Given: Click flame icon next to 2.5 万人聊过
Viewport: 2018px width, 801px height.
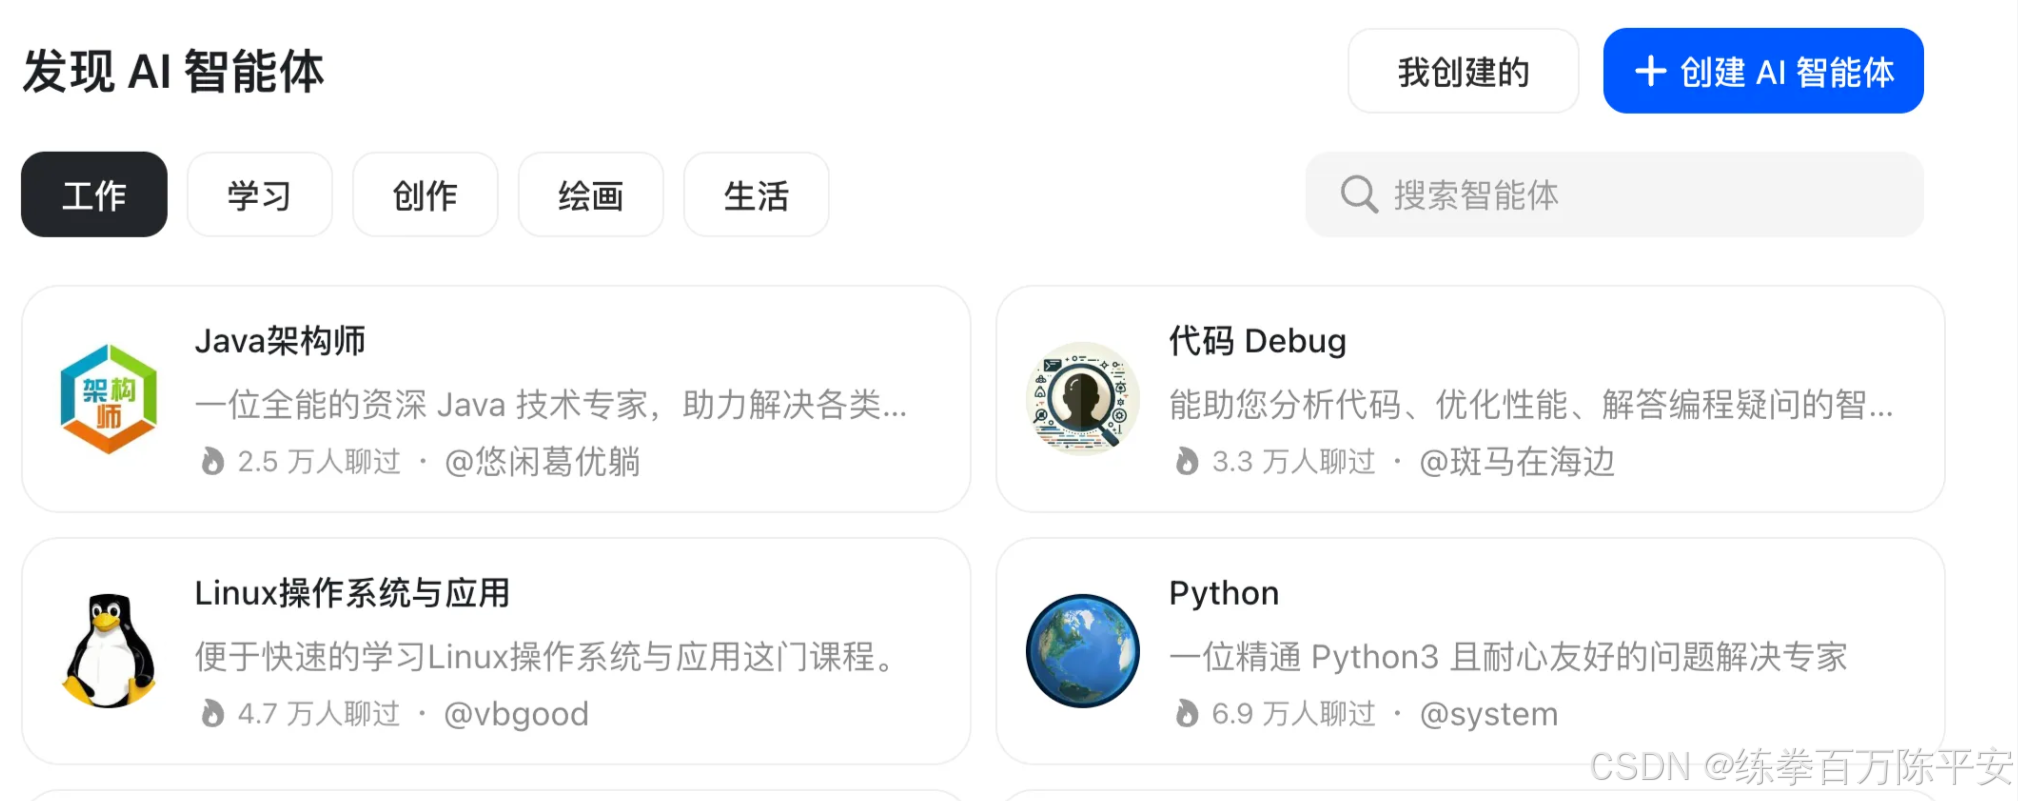Looking at the screenshot, I should pos(212,461).
